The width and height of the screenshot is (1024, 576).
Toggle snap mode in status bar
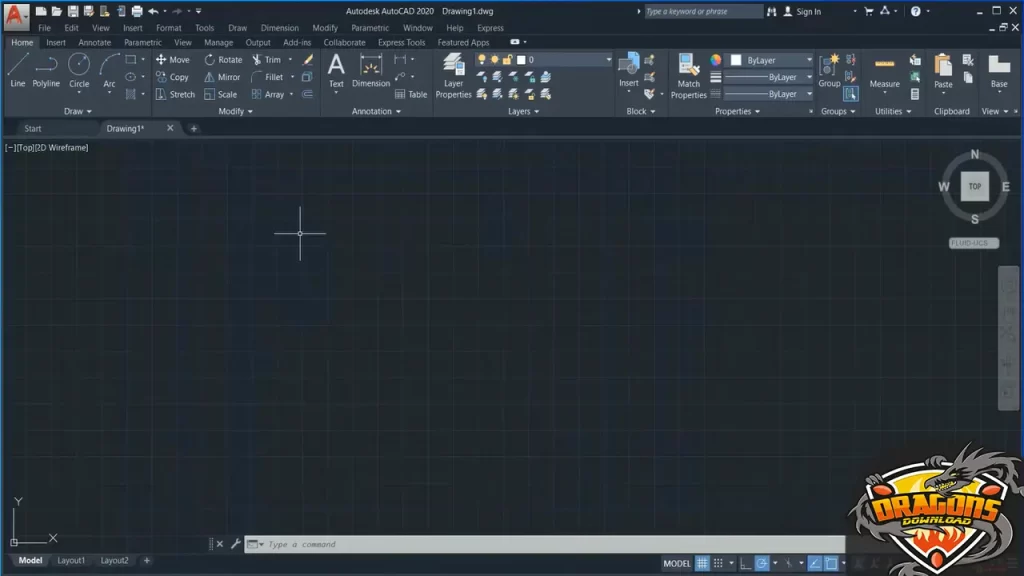(719, 563)
